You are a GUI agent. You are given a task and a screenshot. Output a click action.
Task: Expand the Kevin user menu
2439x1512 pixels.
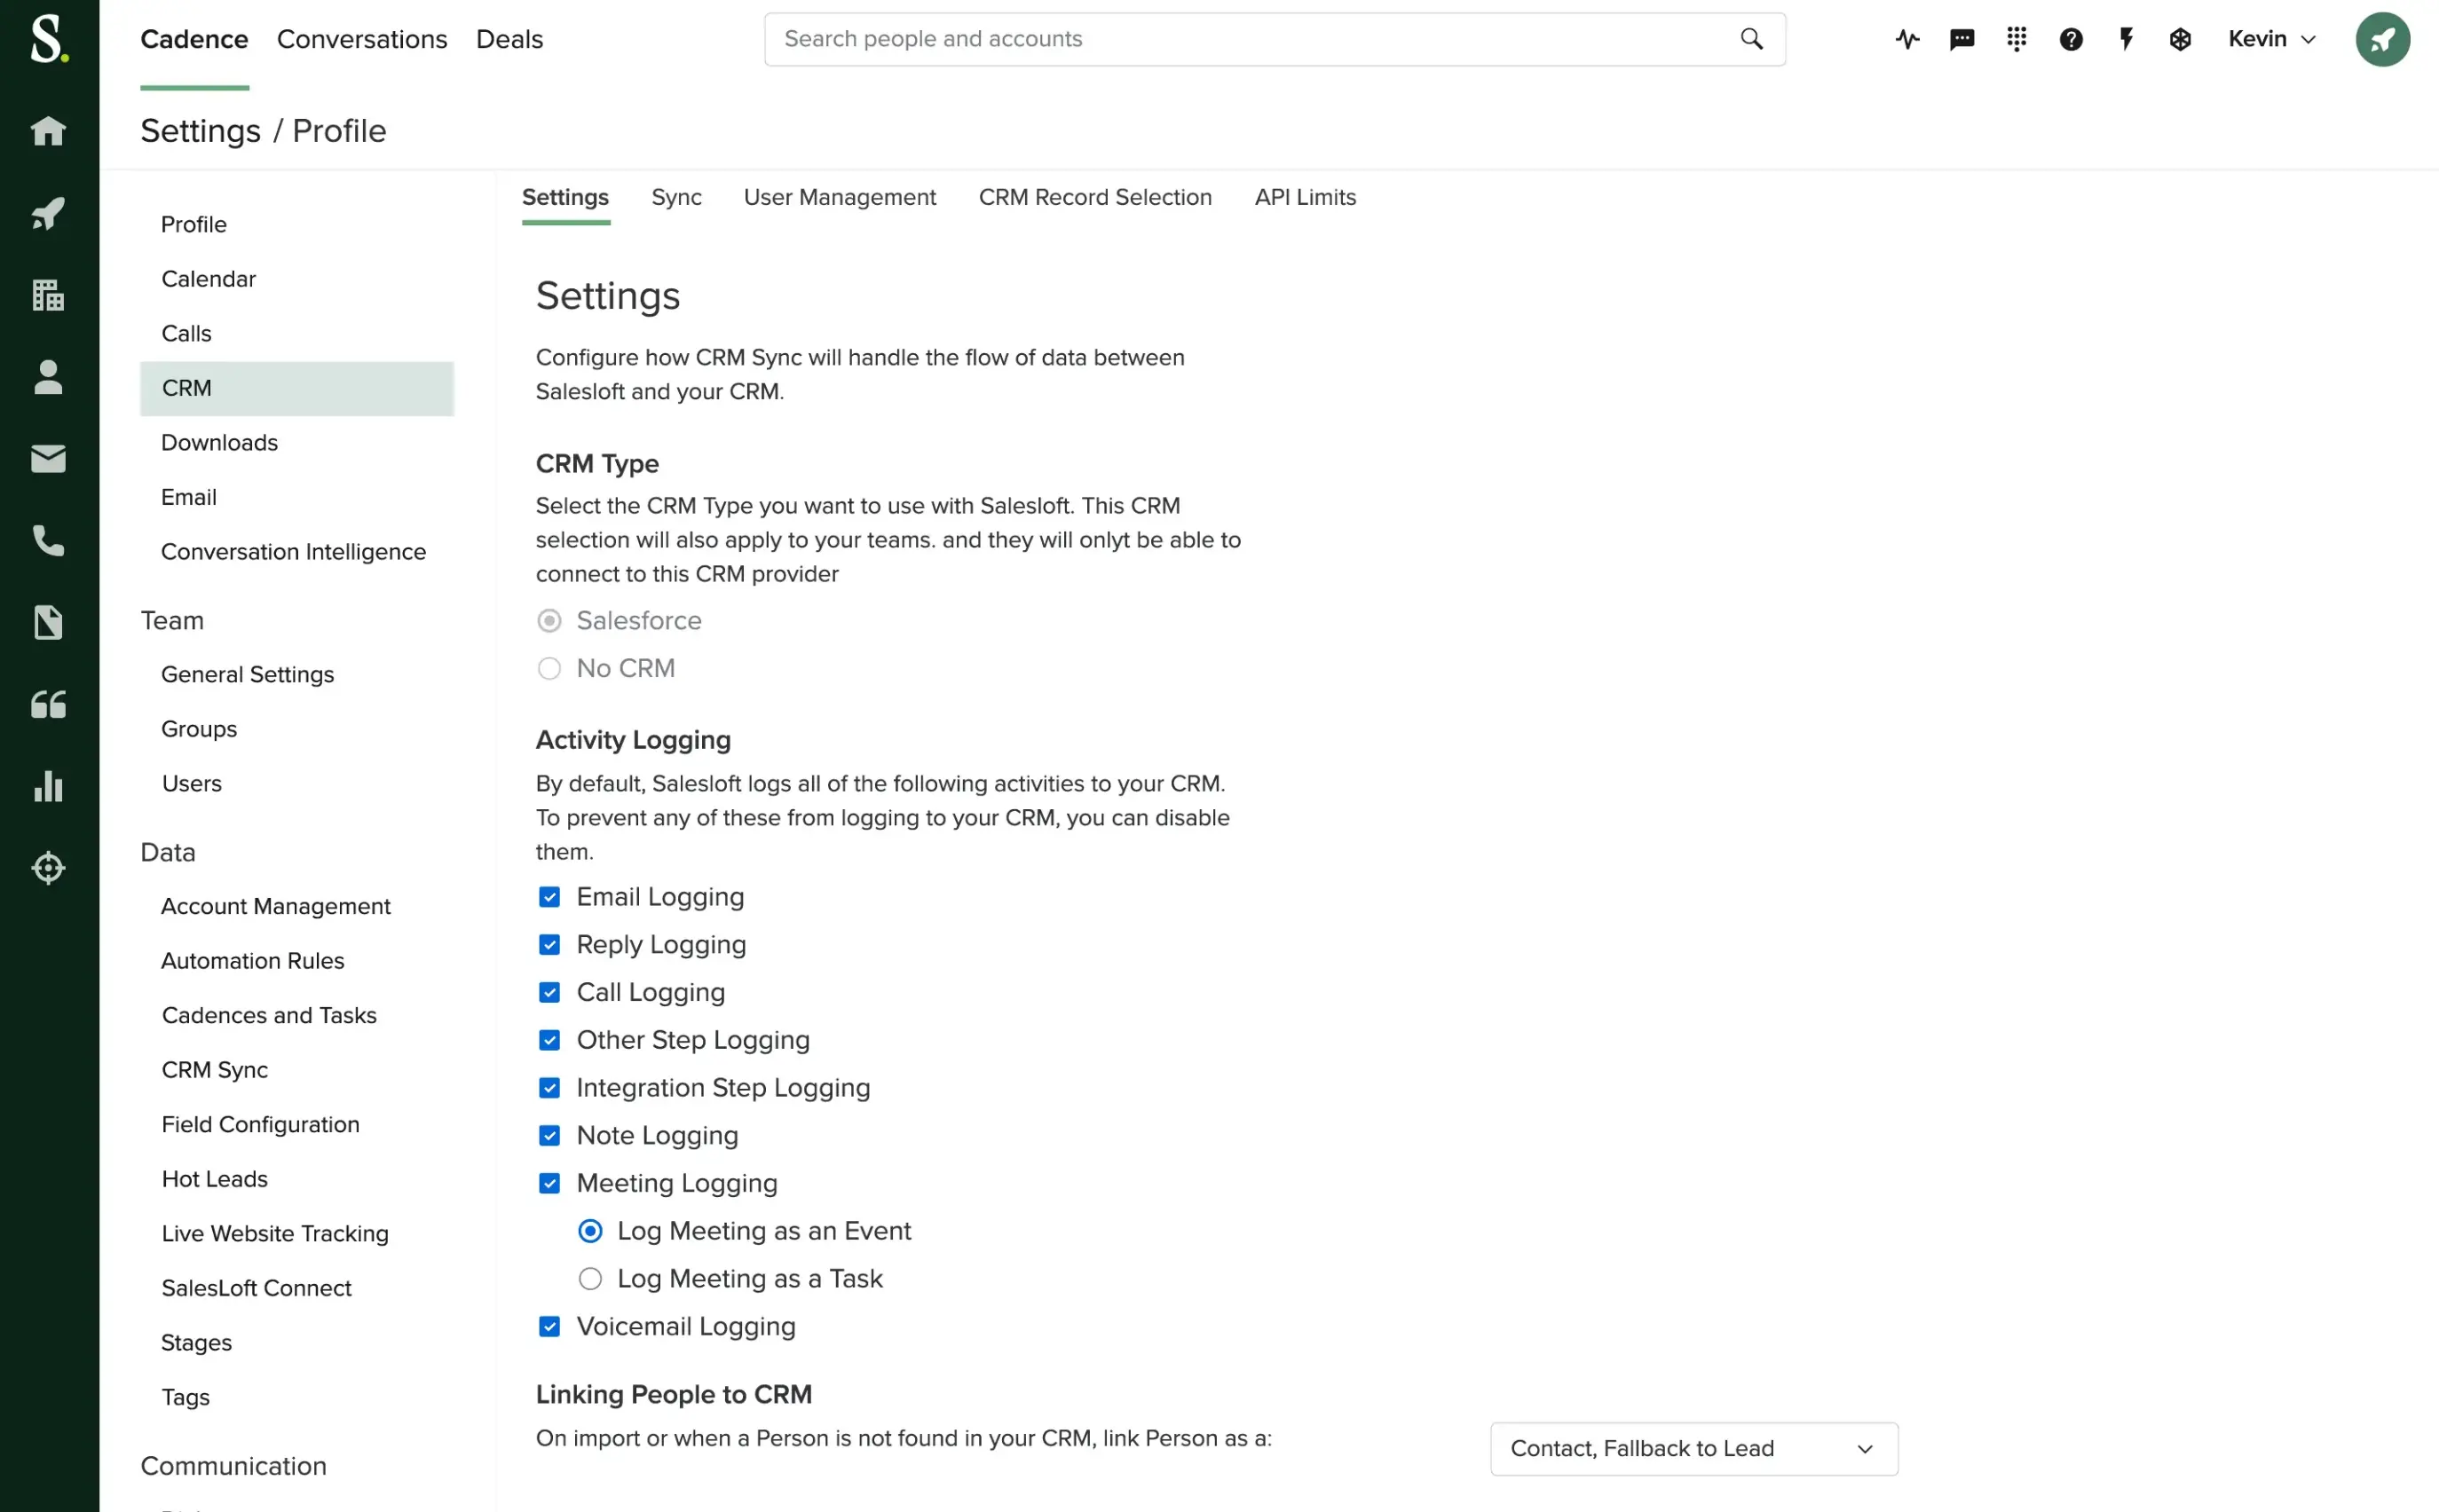point(2271,39)
